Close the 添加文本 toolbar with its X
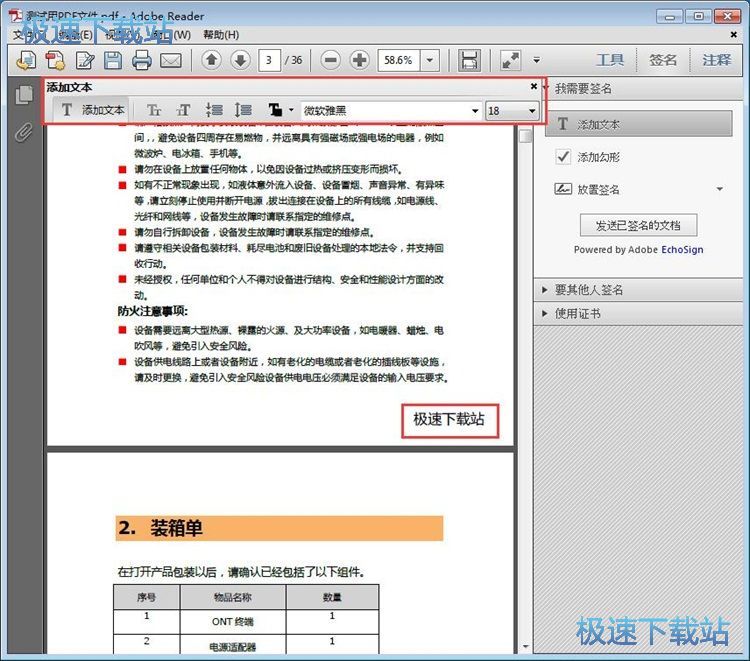This screenshot has height=661, width=750. (x=534, y=87)
